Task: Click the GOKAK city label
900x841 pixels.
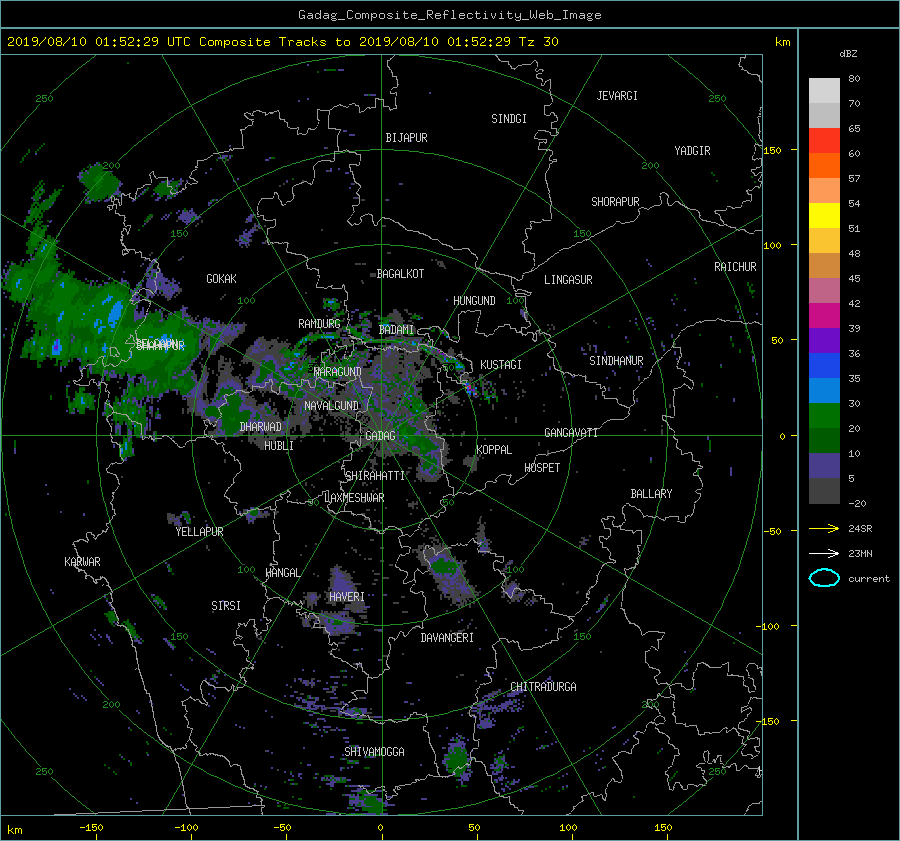Action: [x=221, y=278]
